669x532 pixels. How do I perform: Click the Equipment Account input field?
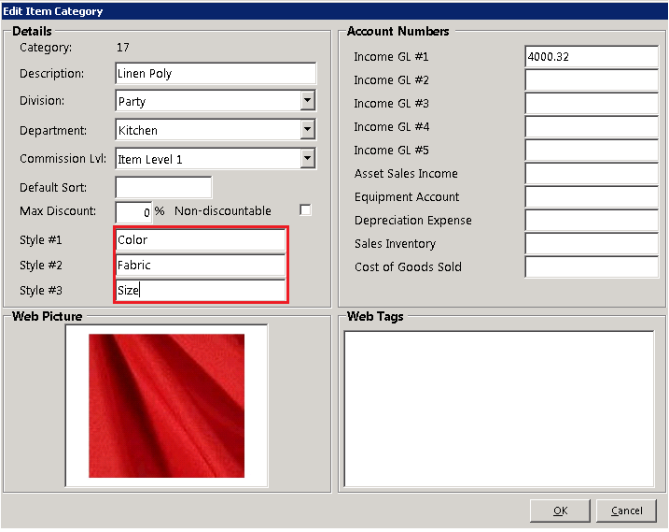(591, 197)
